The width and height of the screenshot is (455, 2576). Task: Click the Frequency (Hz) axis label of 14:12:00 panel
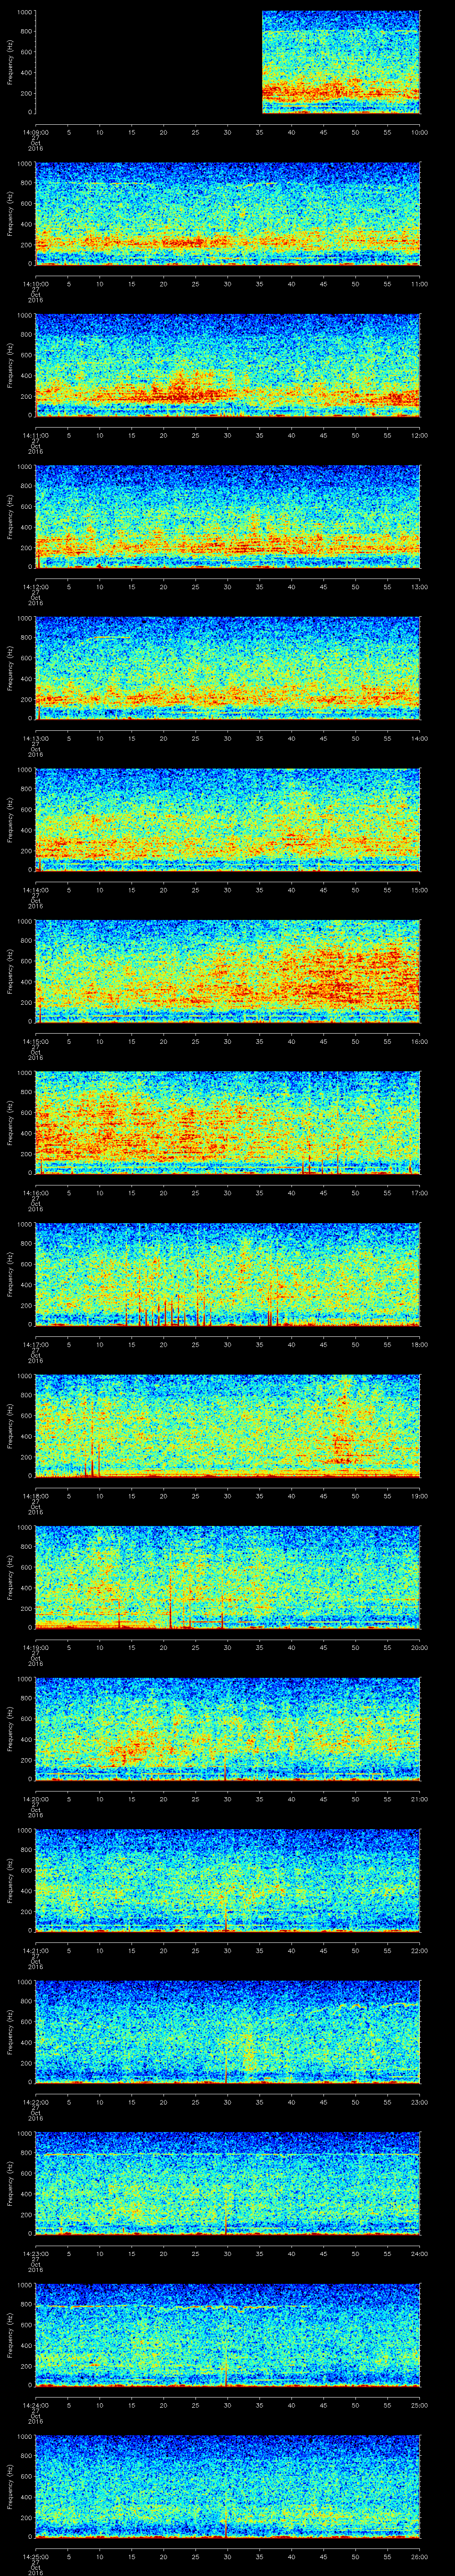(x=10, y=517)
